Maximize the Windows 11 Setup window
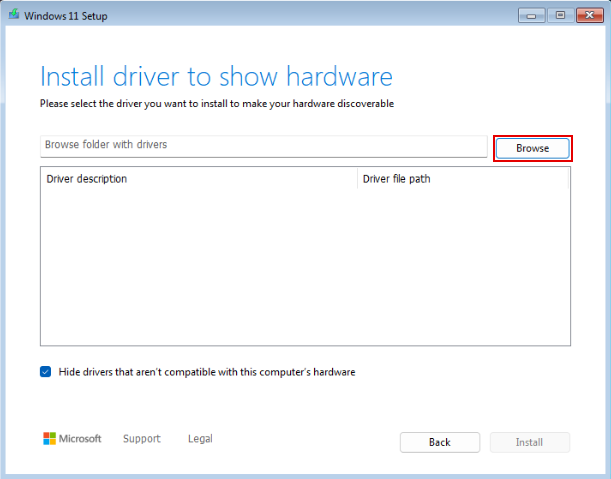 point(559,15)
